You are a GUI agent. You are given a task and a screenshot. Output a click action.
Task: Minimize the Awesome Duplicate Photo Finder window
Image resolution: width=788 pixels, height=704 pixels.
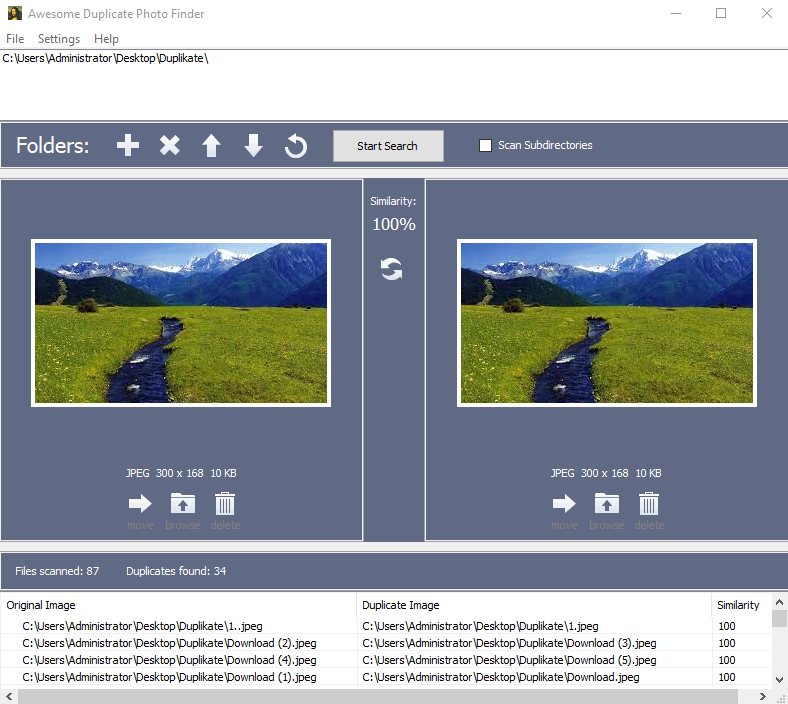point(676,13)
